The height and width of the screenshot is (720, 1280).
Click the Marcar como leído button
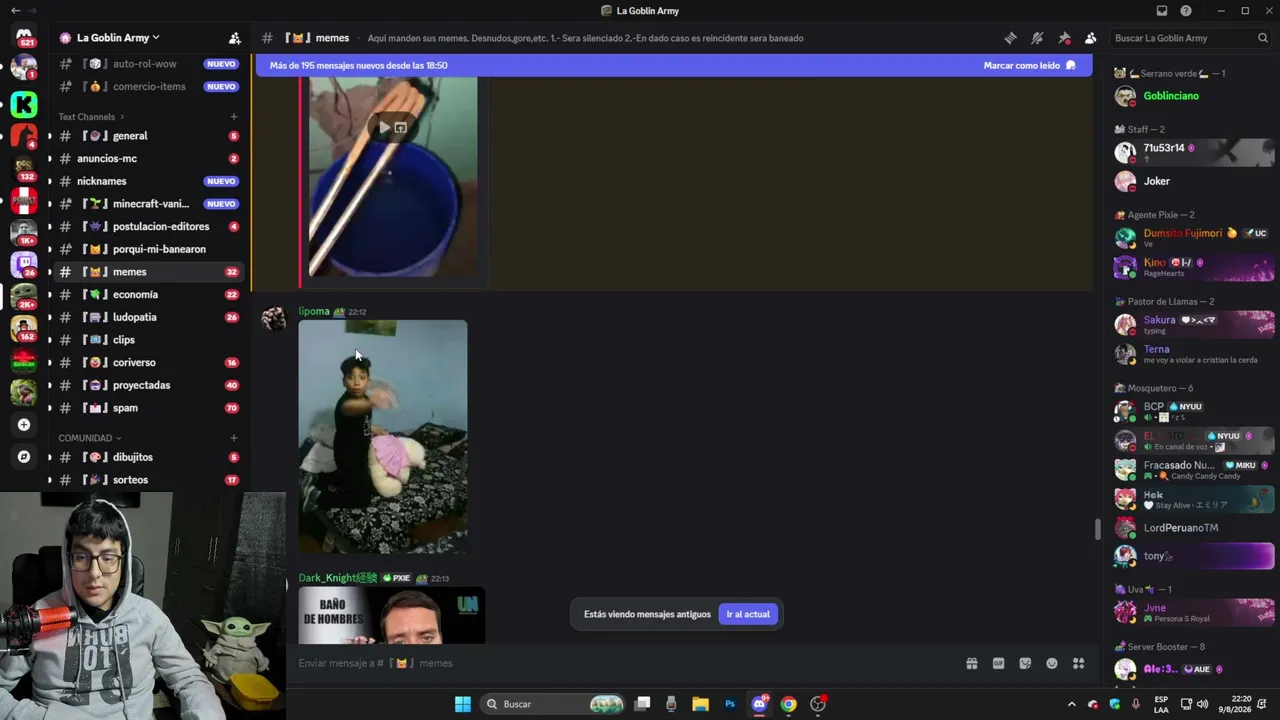click(1029, 65)
